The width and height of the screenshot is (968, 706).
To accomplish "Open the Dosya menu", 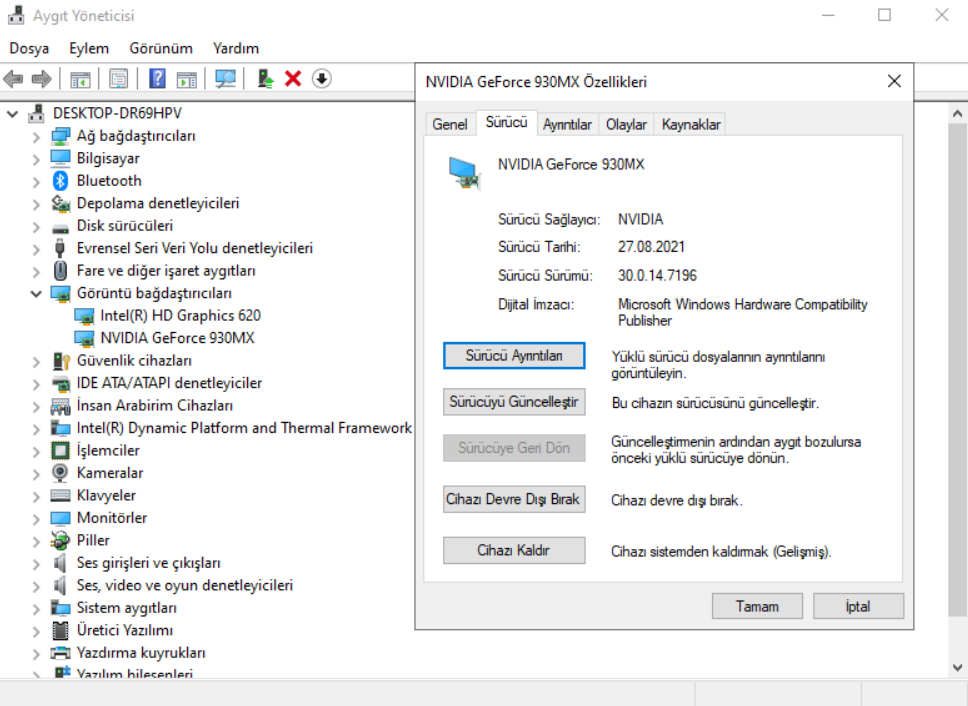I will pyautogui.click(x=29, y=48).
